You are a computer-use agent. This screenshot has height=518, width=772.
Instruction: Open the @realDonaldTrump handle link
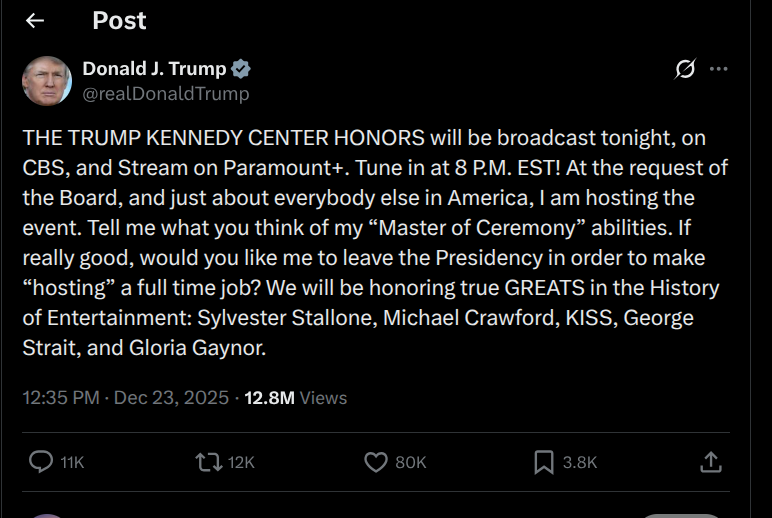tap(166, 94)
